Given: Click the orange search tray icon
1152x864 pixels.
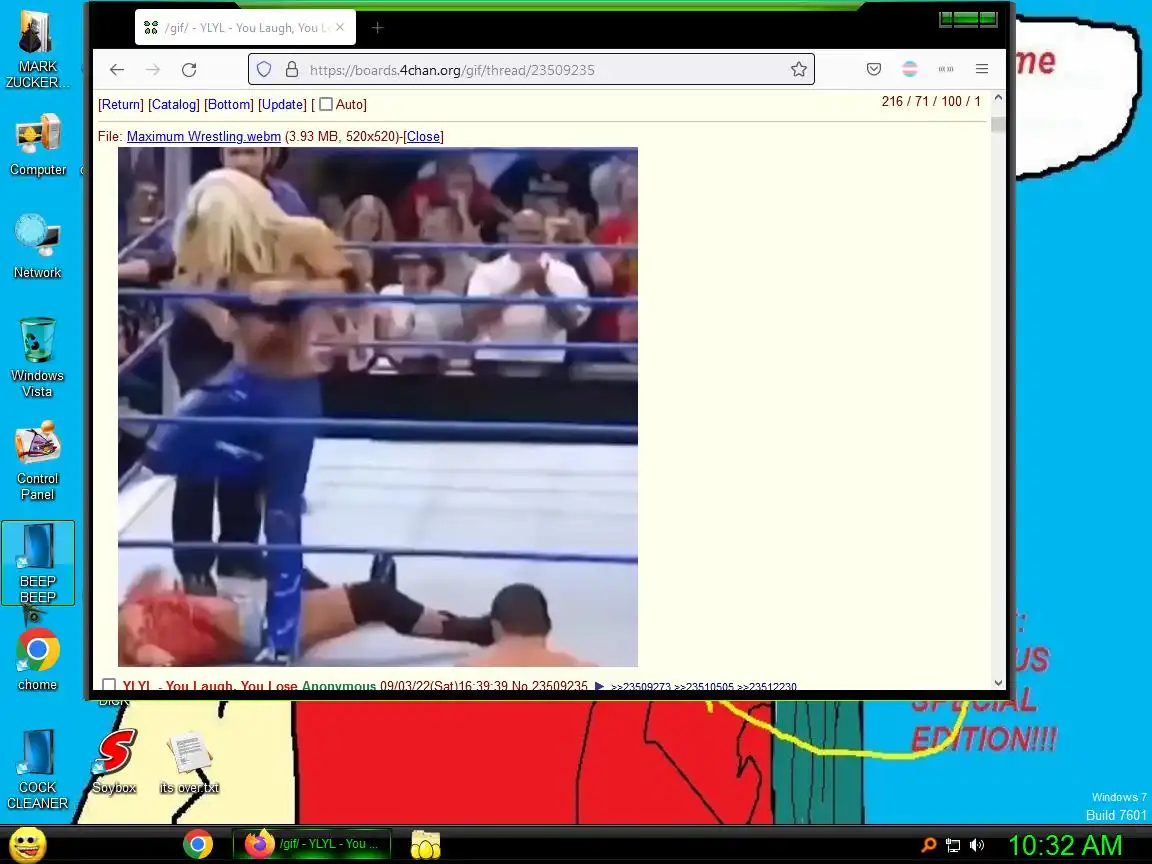Looking at the screenshot, I should (929, 845).
